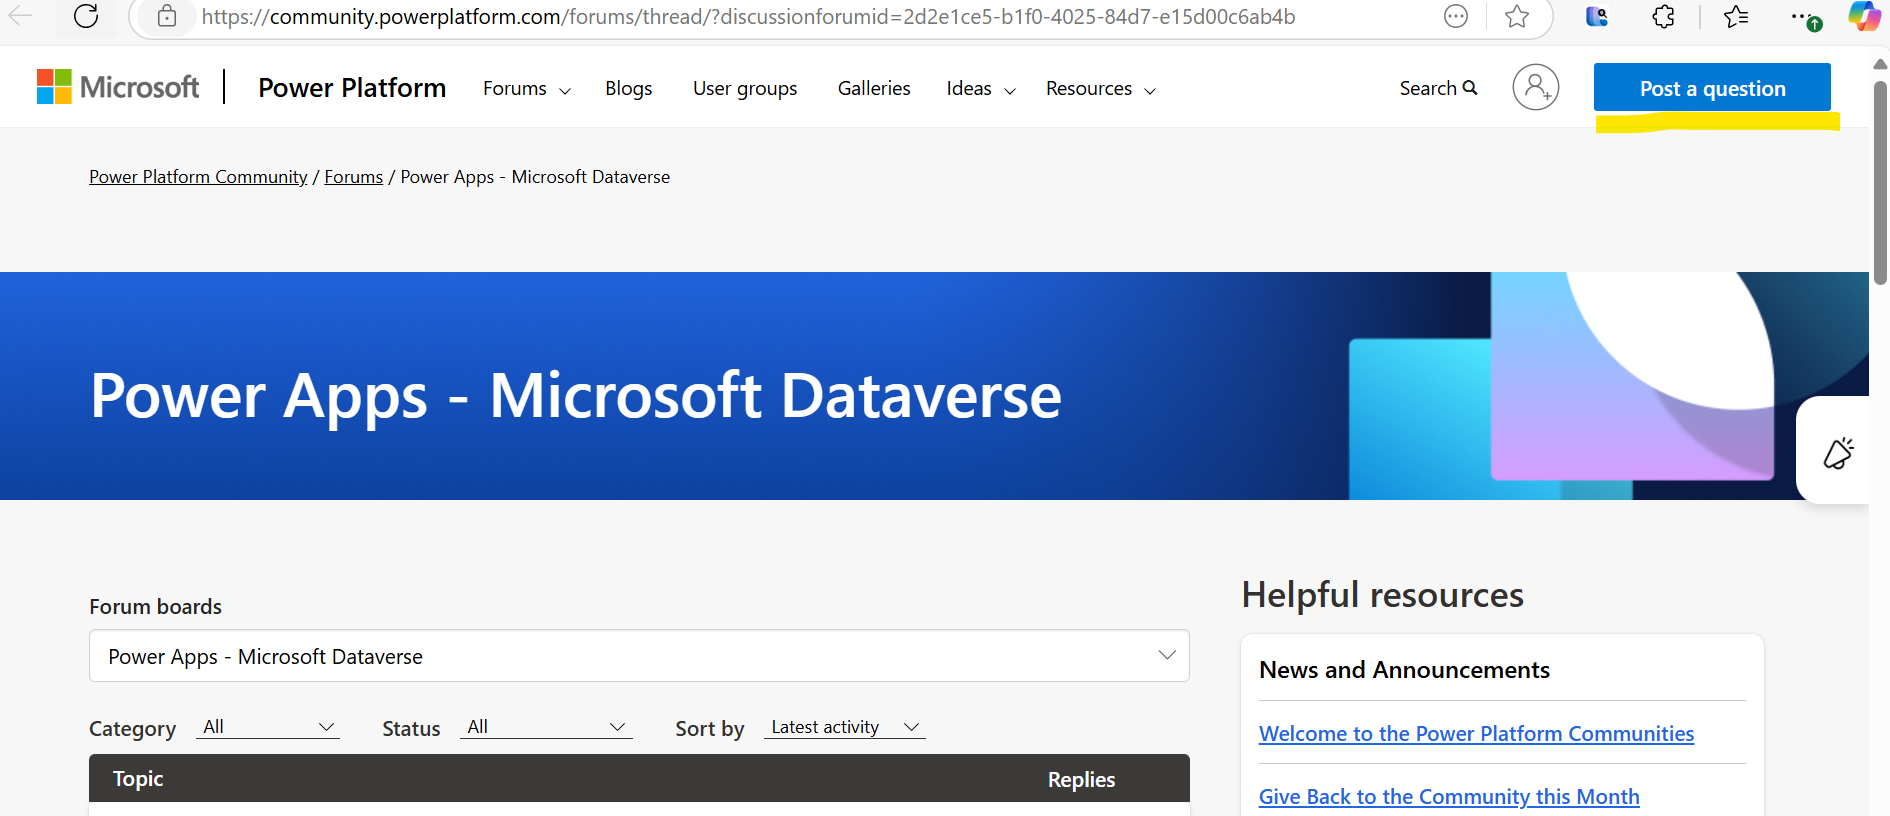The width and height of the screenshot is (1890, 816).
Task: Add page to favorites star icon
Action: point(1517,16)
